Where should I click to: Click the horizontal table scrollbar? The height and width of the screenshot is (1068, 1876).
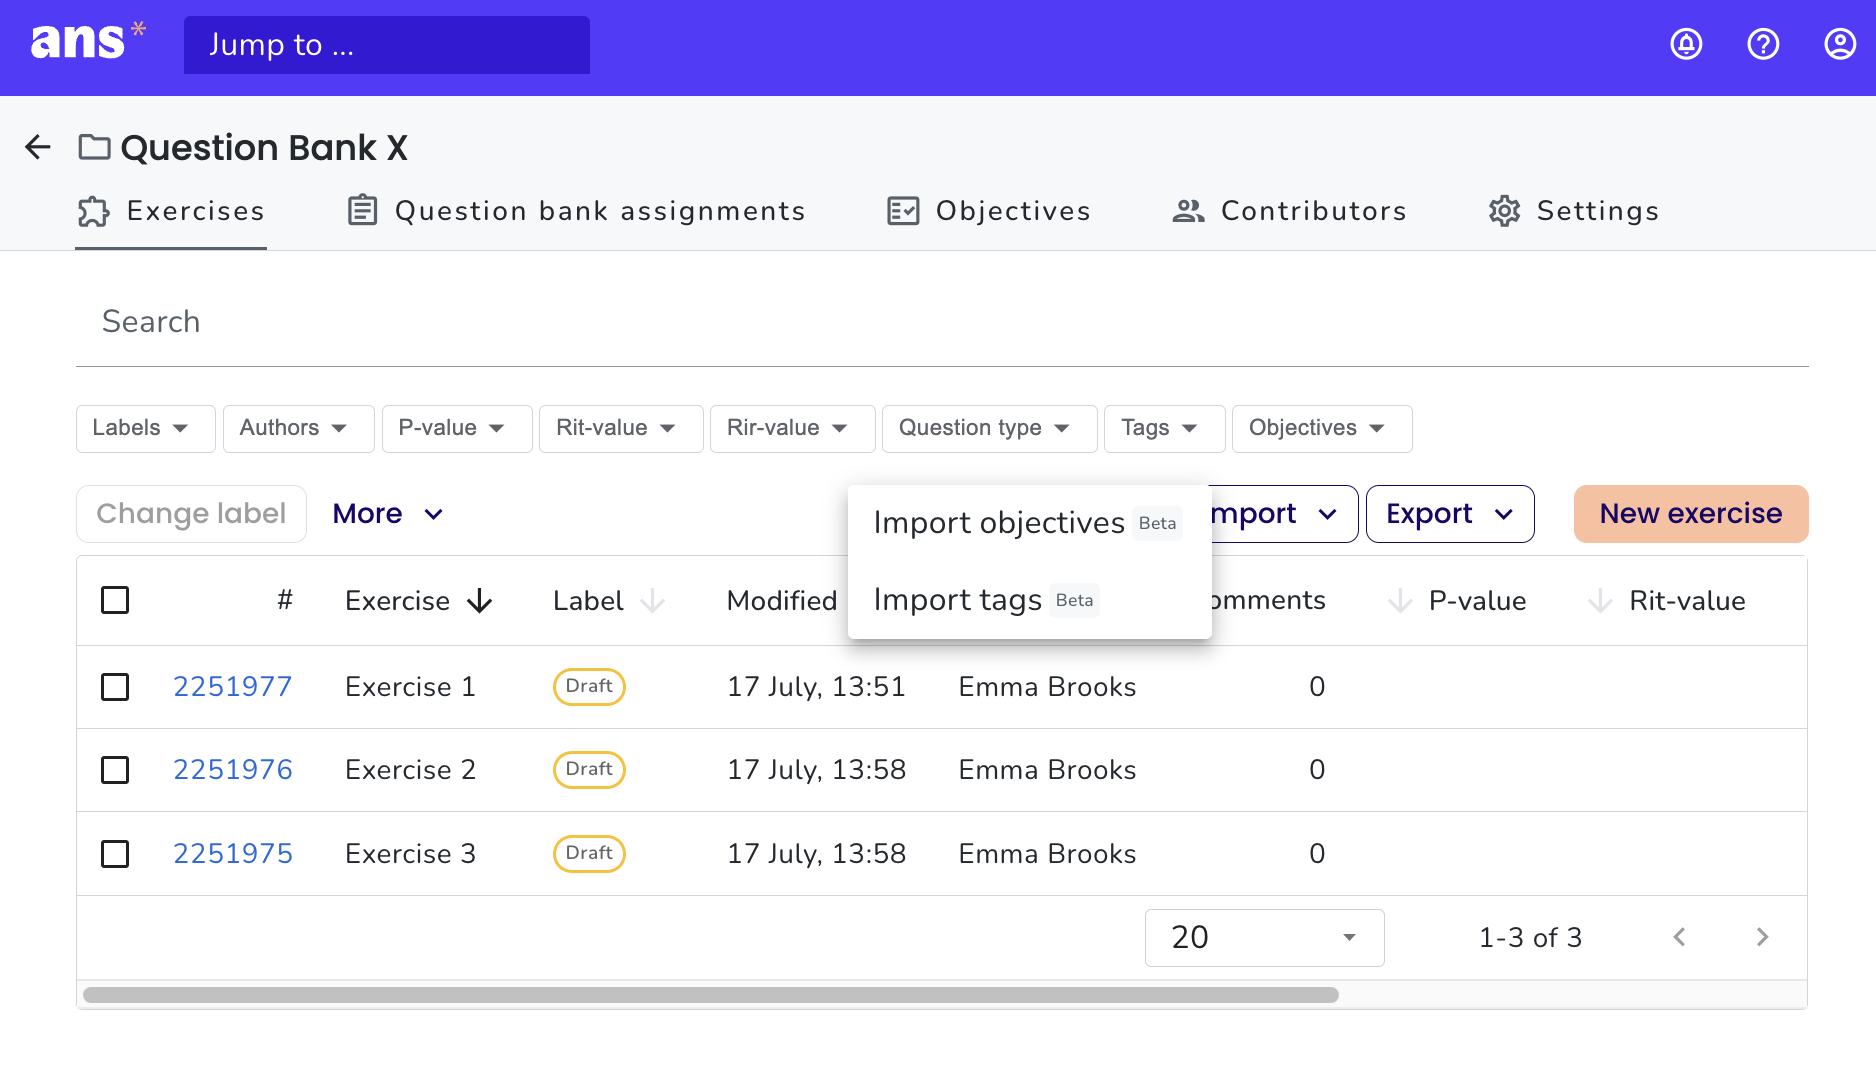click(711, 995)
